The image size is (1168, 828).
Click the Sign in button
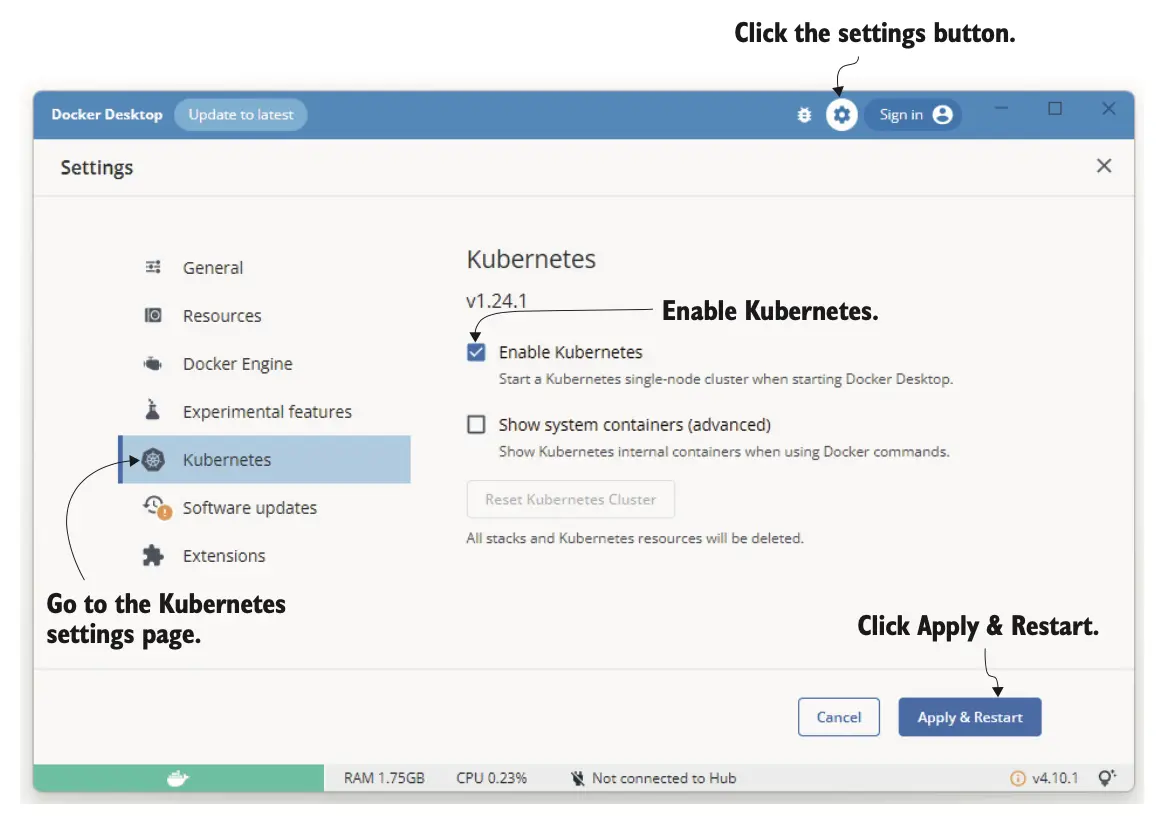point(913,115)
